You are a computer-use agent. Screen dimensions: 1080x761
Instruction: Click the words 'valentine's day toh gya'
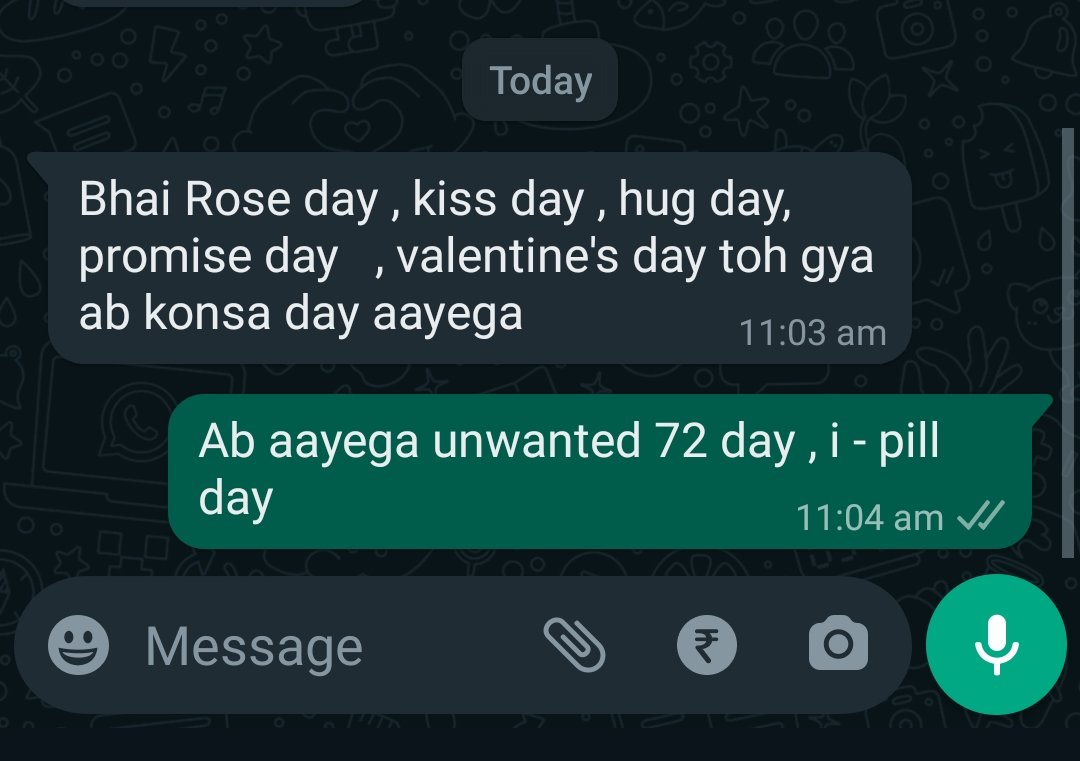(635, 257)
